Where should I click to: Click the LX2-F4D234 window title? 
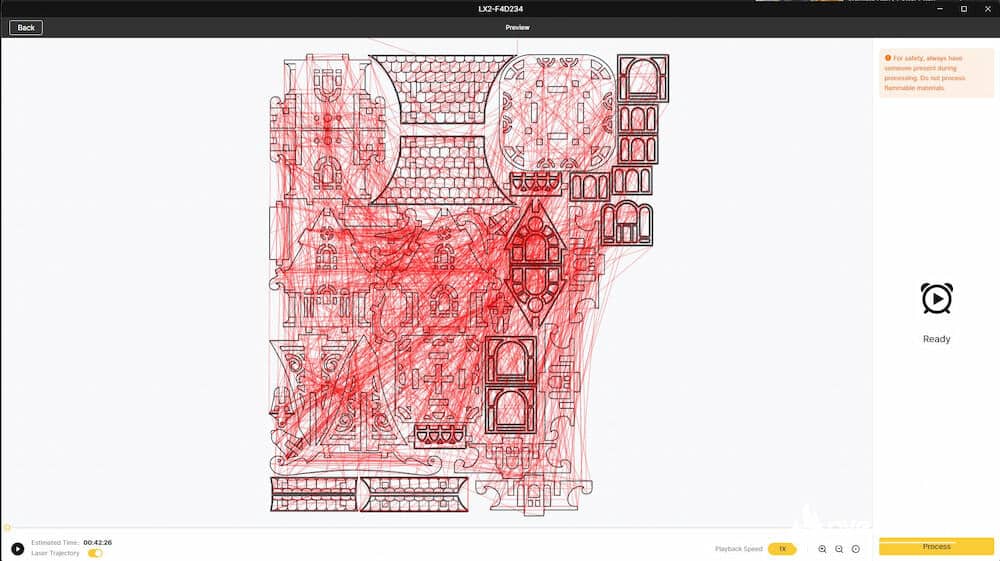501,9
